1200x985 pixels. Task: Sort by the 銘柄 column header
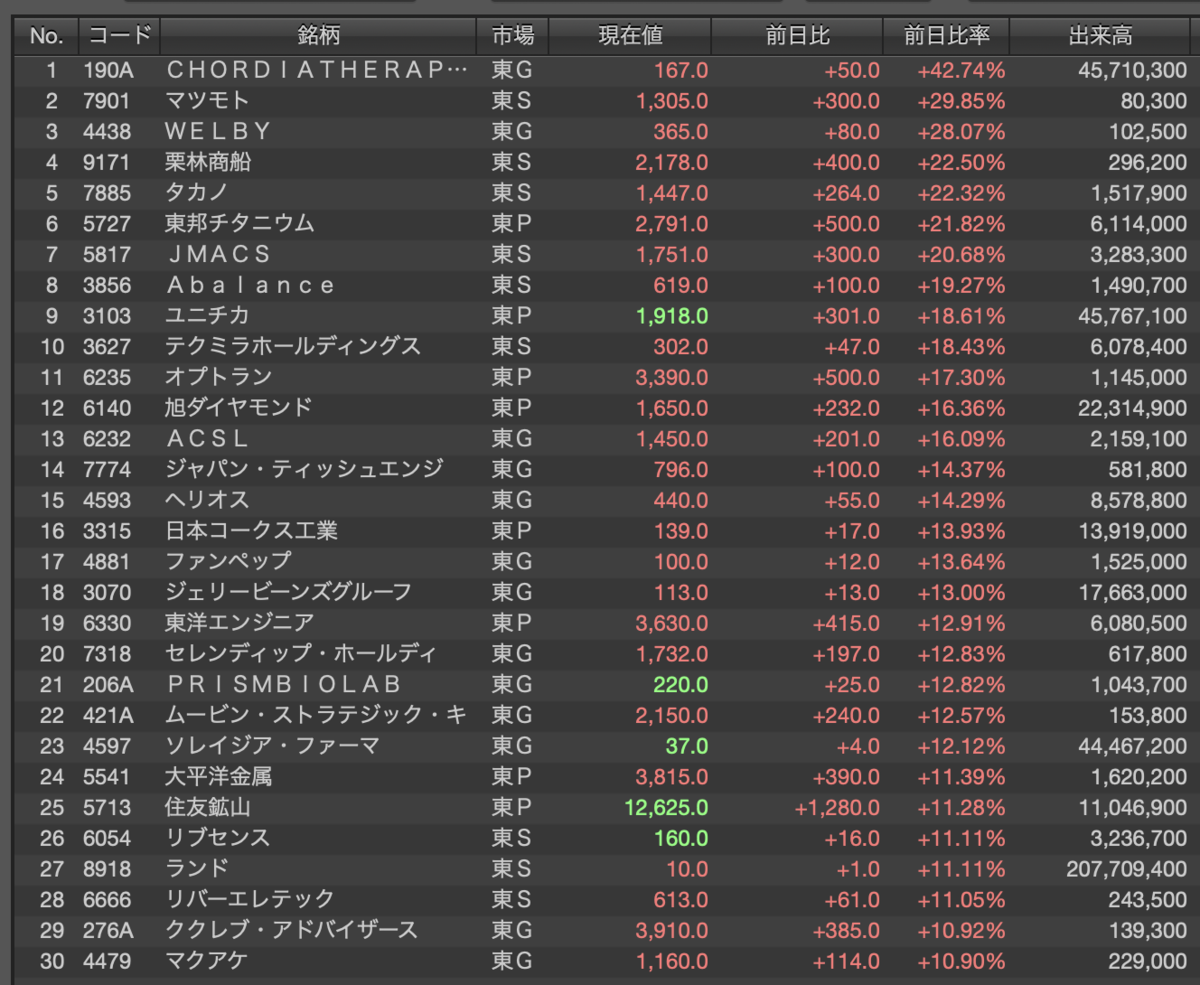318,36
